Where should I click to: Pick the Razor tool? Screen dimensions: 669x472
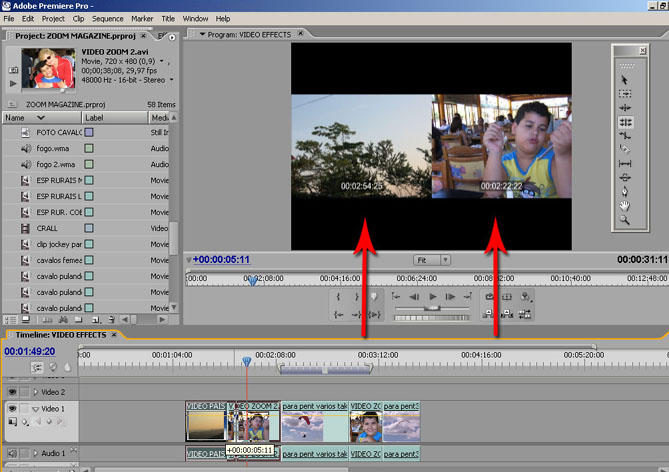625,149
